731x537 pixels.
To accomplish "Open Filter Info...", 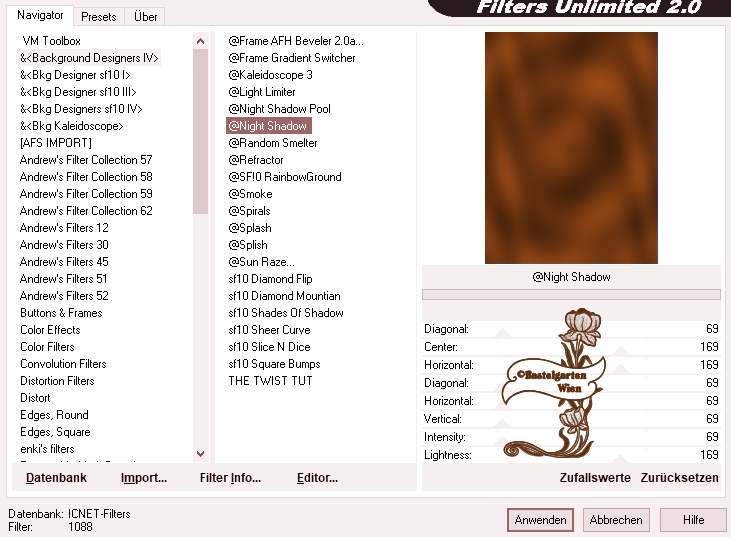I will (x=230, y=478).
